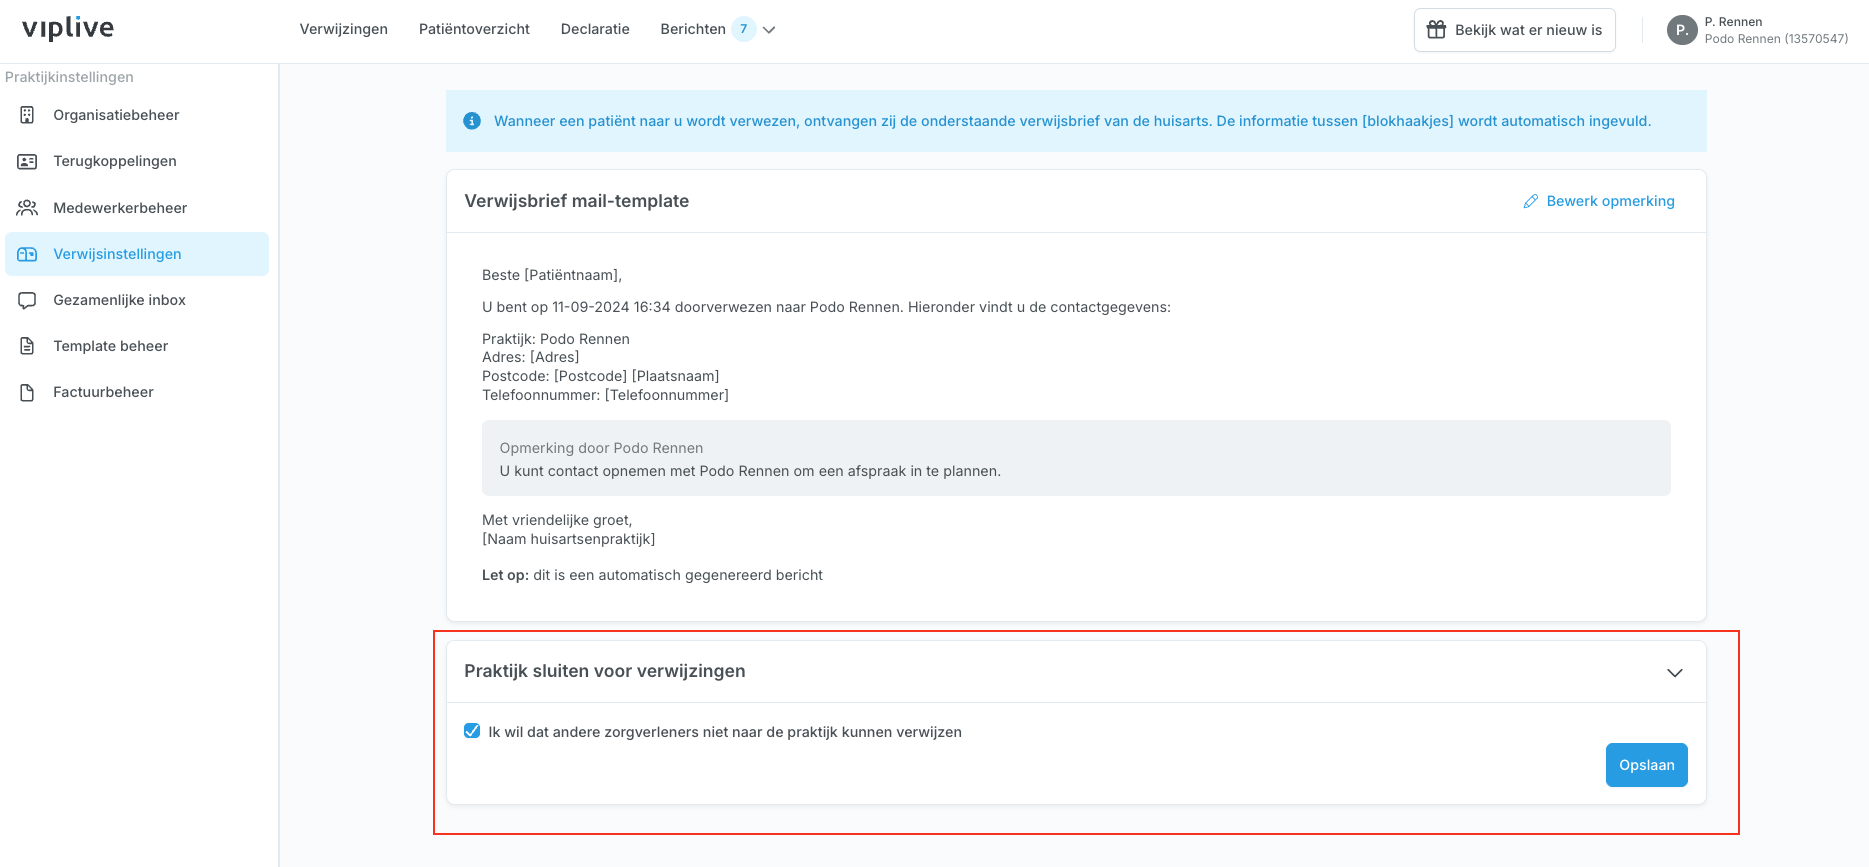Open the Verwijzingen menu
Screen dimensions: 1869x867
(x=344, y=29)
